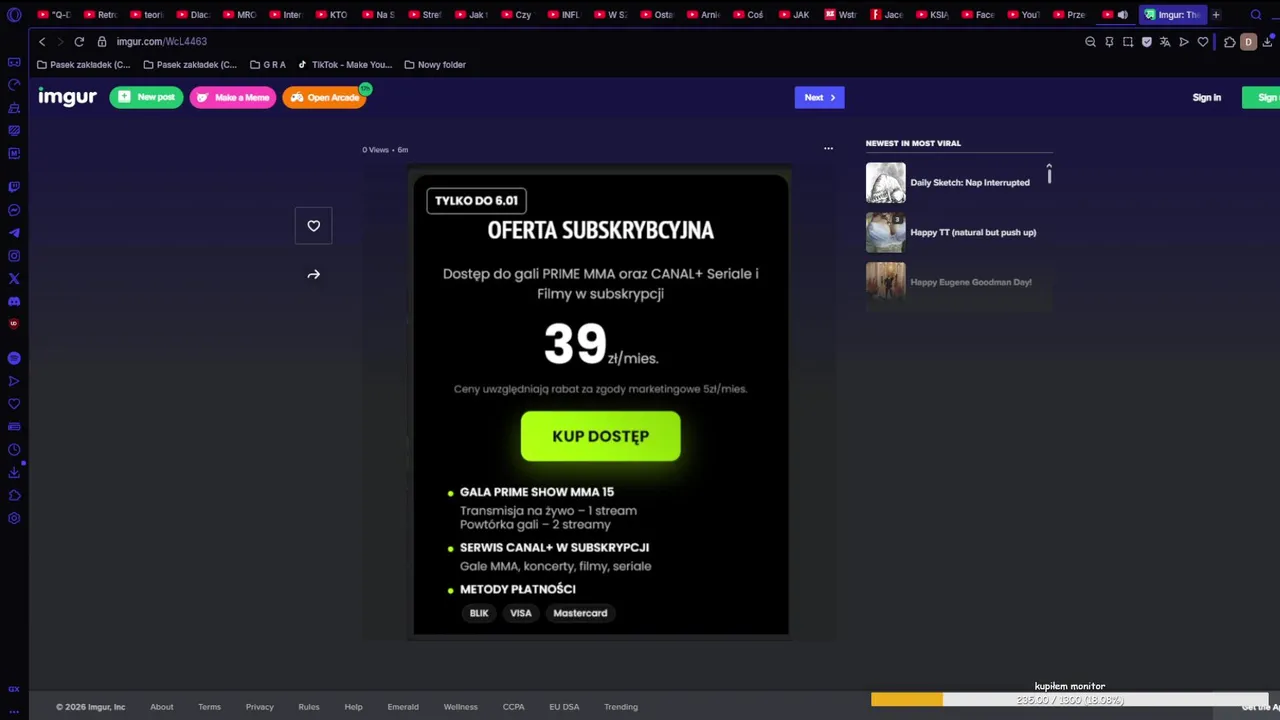
Task: Open sidebar settings gear icon
Action: 14,518
